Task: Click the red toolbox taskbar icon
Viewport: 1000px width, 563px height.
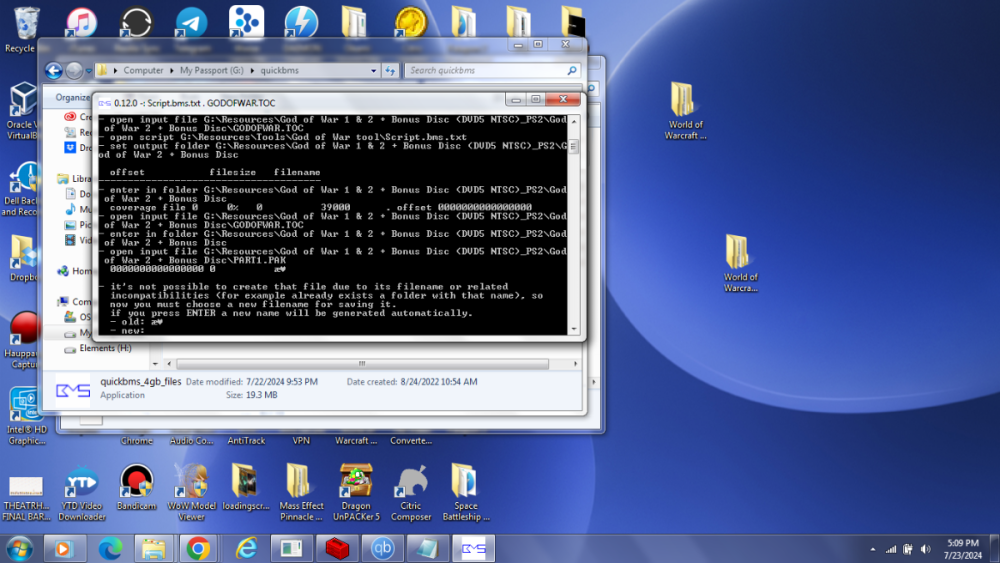Action: tap(337, 548)
